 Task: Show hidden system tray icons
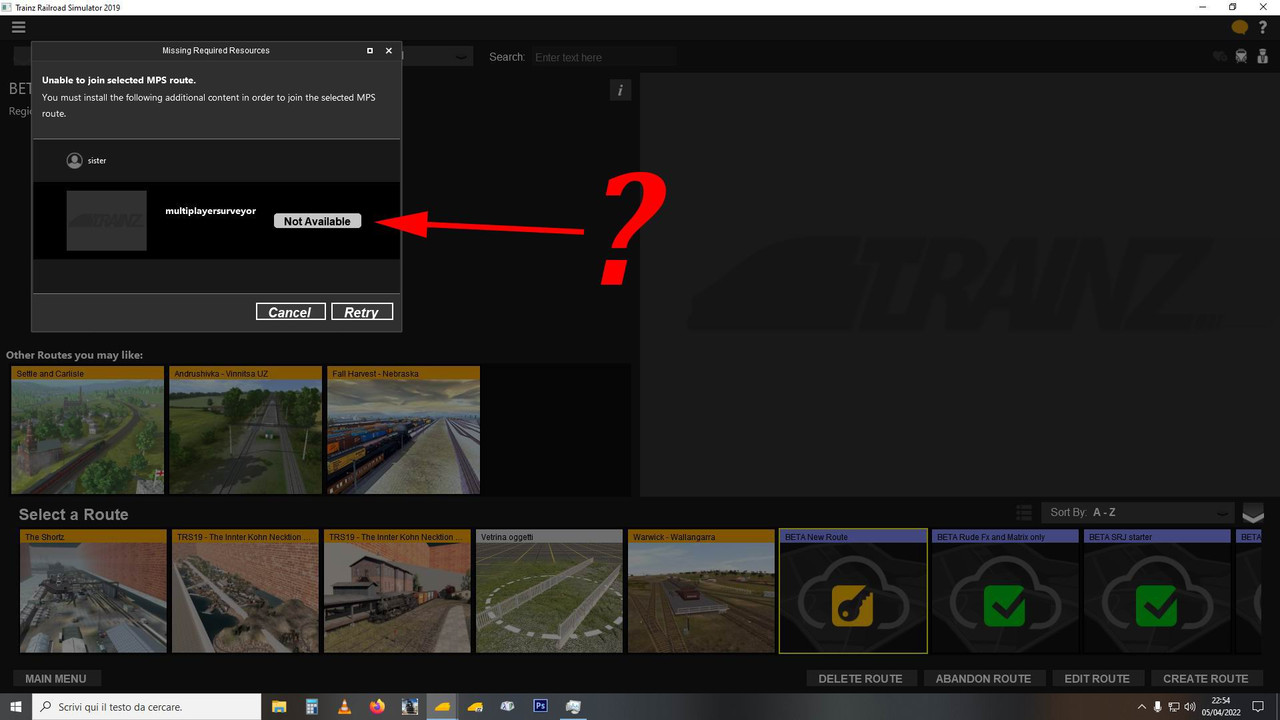click(x=1140, y=706)
